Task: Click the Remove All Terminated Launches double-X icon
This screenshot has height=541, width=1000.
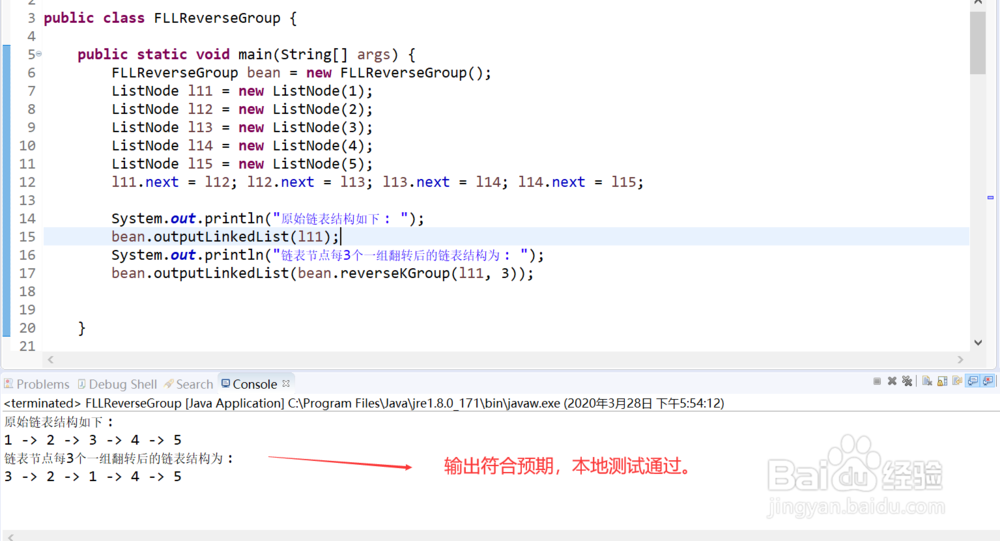Action: point(907,381)
